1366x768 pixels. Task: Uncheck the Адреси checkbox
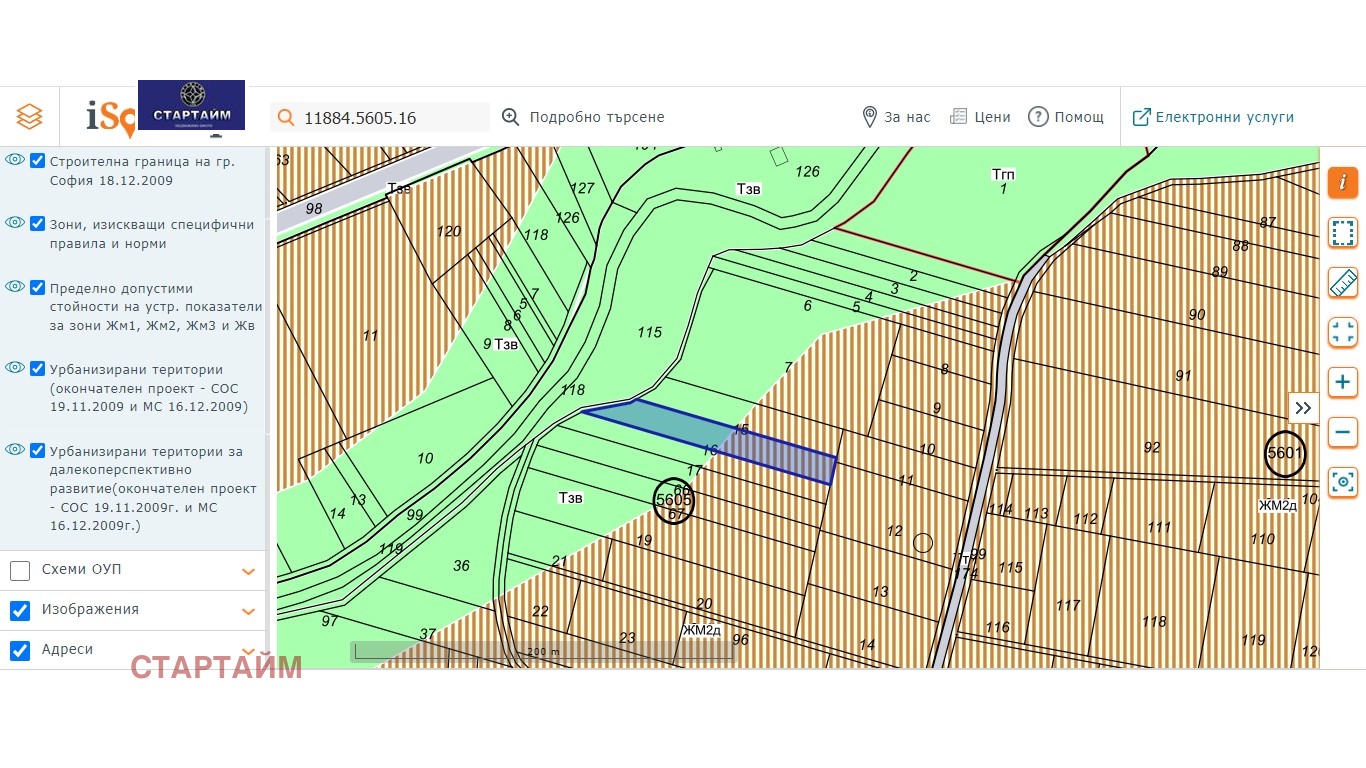20,650
